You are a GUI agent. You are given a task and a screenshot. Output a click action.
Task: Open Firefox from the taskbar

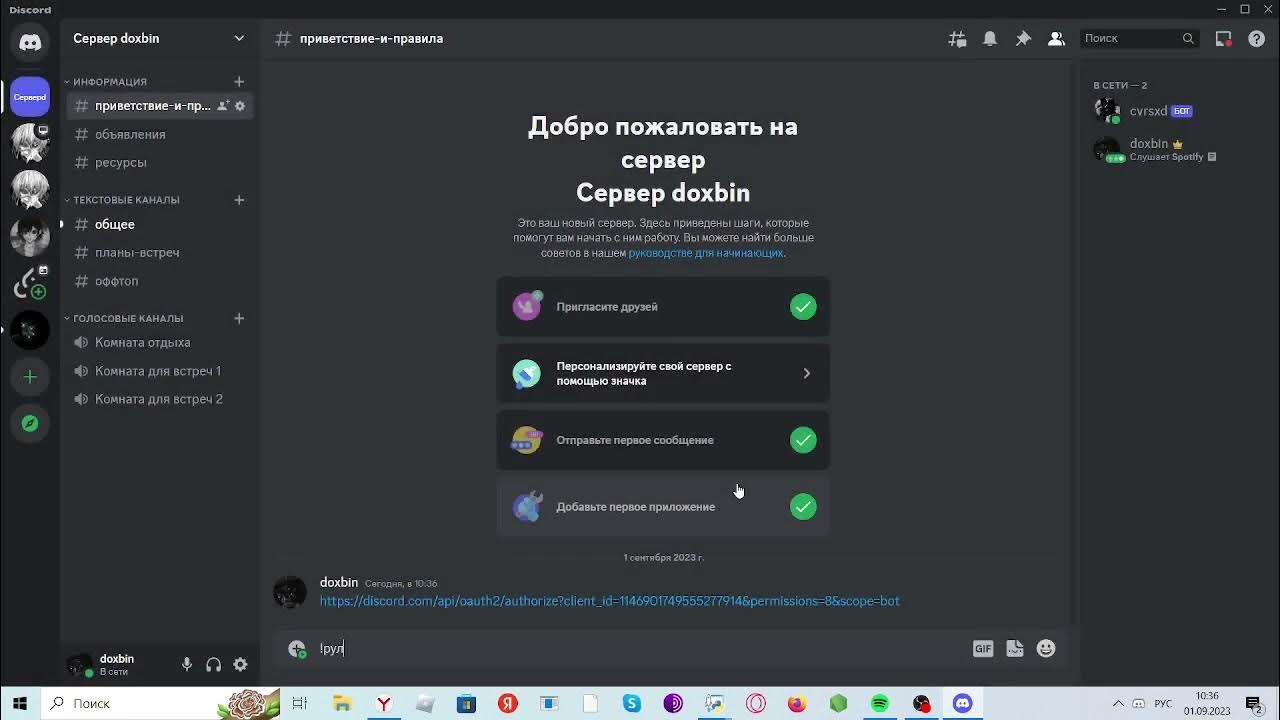tap(797, 703)
